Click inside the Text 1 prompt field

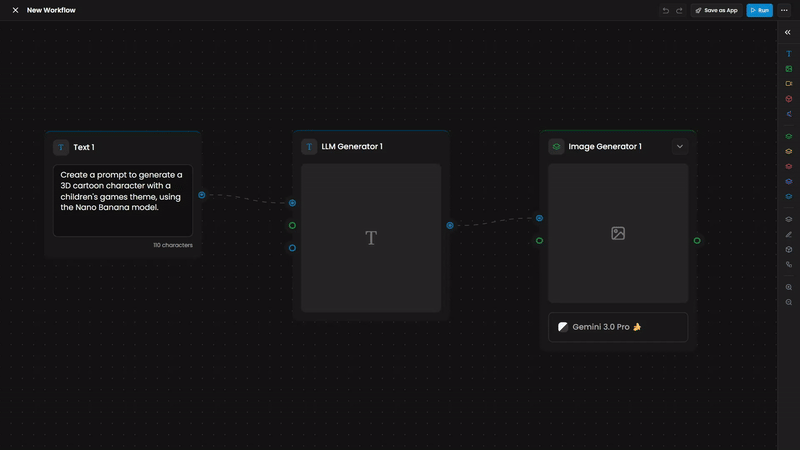pos(122,200)
